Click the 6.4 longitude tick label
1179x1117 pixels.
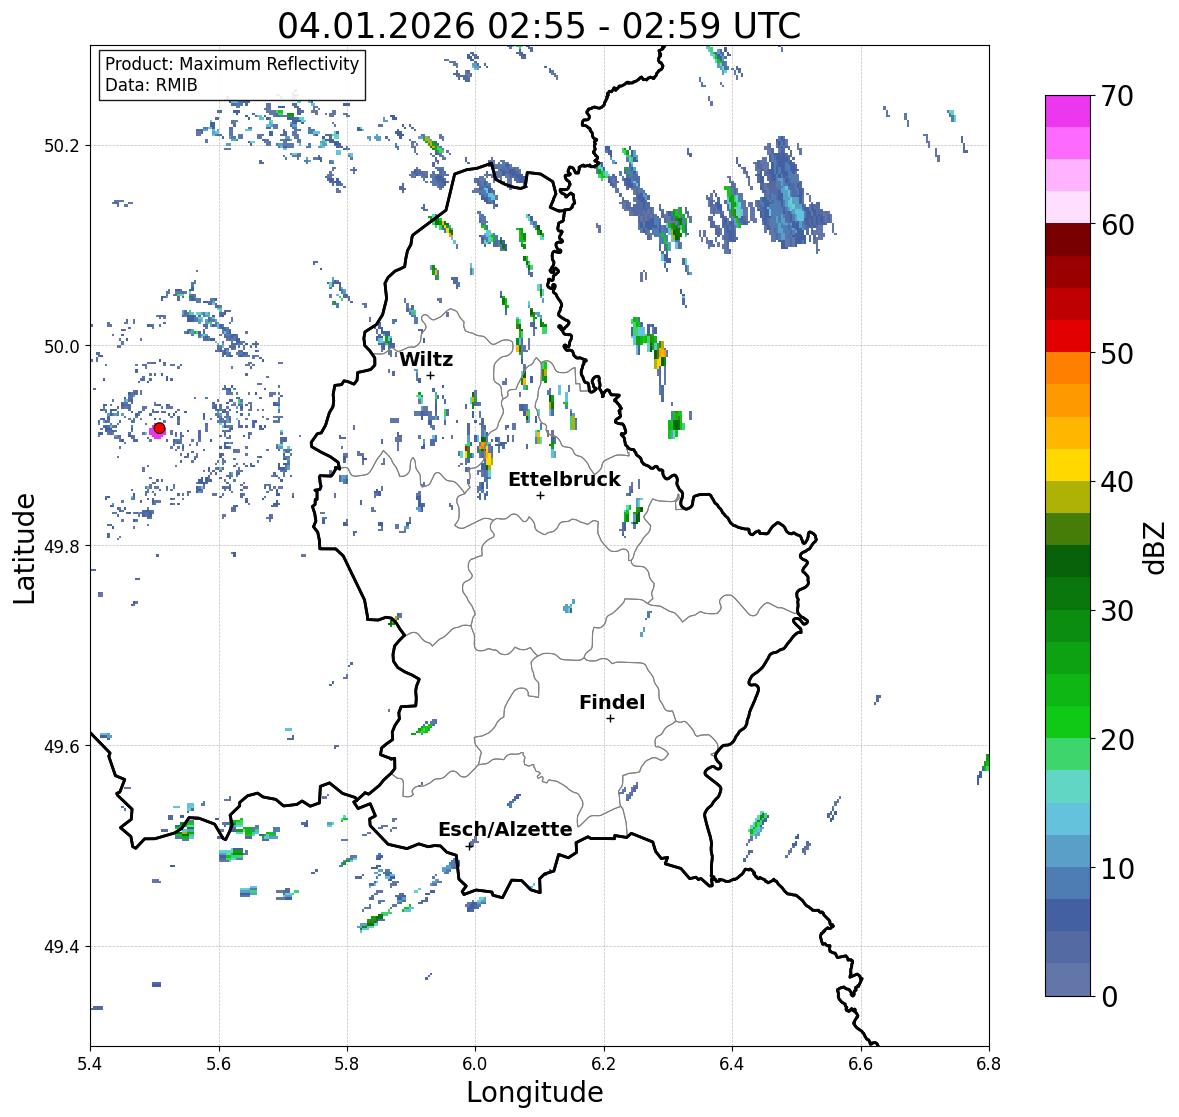[x=732, y=1064]
